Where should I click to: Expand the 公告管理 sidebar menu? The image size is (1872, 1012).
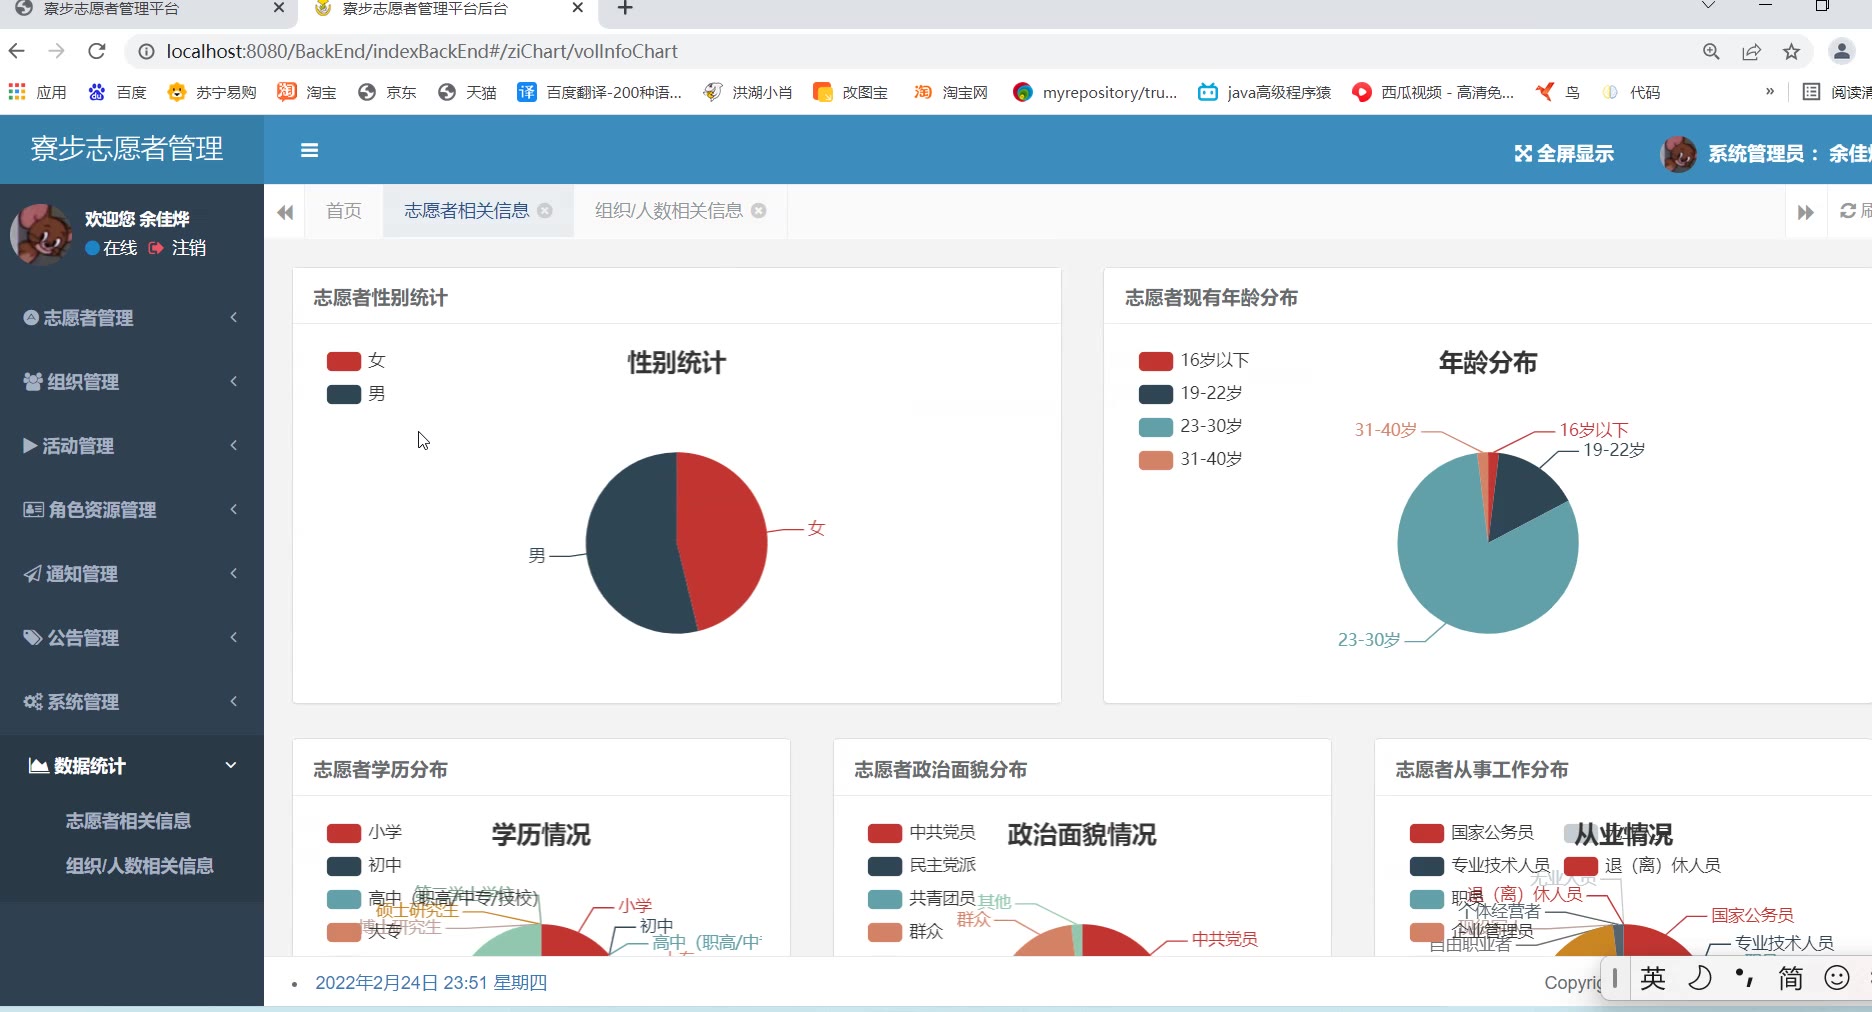point(132,638)
